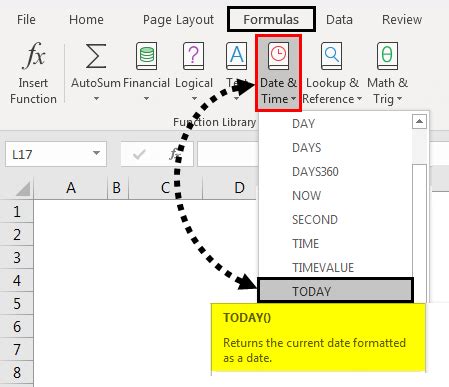Expand the Lookup & Reference dropdown arrow
The height and width of the screenshot is (387, 449).
coord(359,99)
